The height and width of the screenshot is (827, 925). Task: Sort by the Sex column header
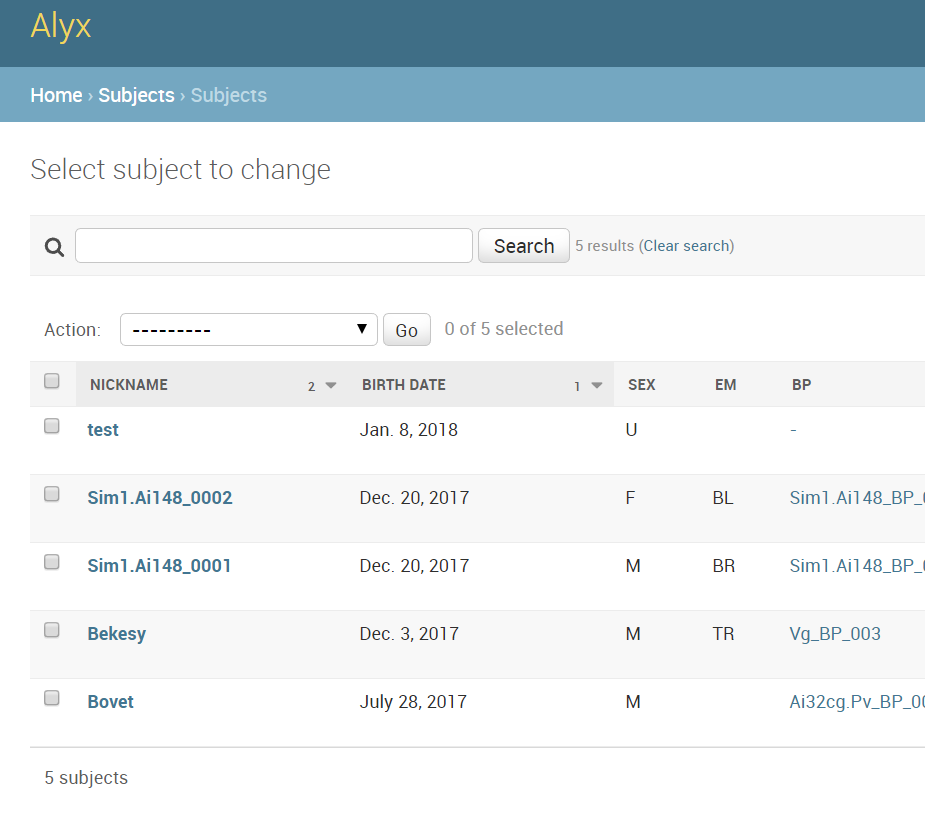[x=641, y=385]
